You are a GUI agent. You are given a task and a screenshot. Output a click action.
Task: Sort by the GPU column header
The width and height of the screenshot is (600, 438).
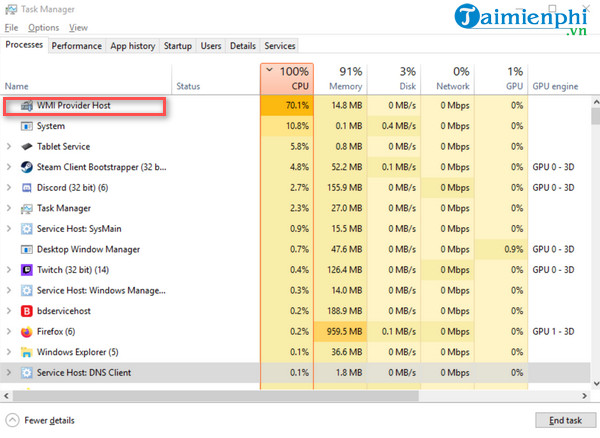[501, 79]
